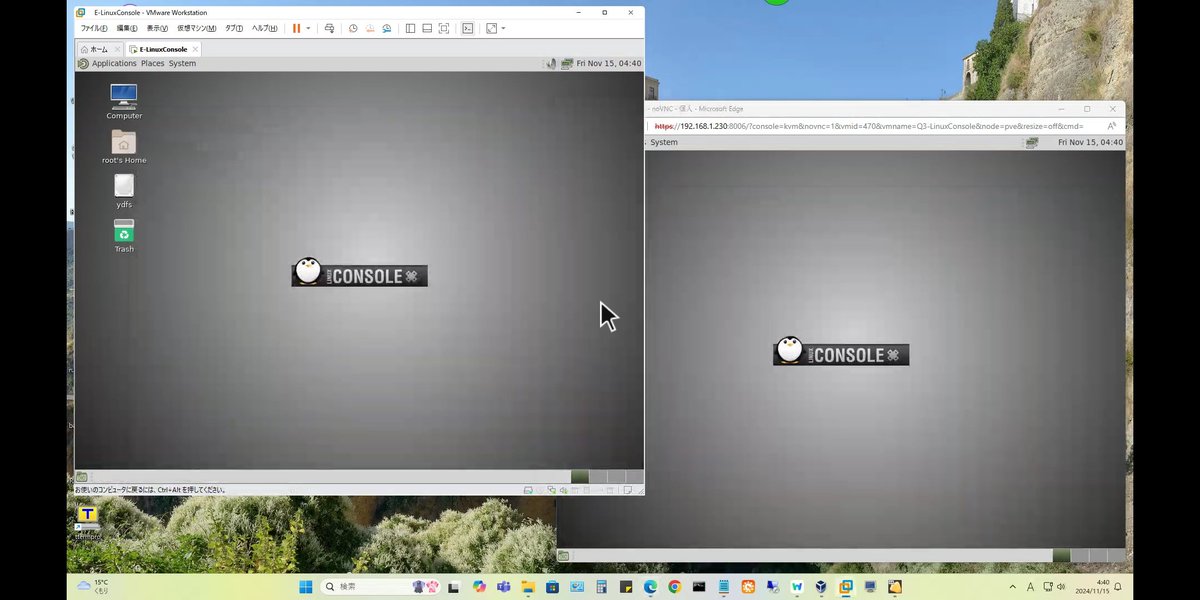Click the message log icon in VMware statusbar
This screenshot has width=1200, height=600.
click(628, 490)
